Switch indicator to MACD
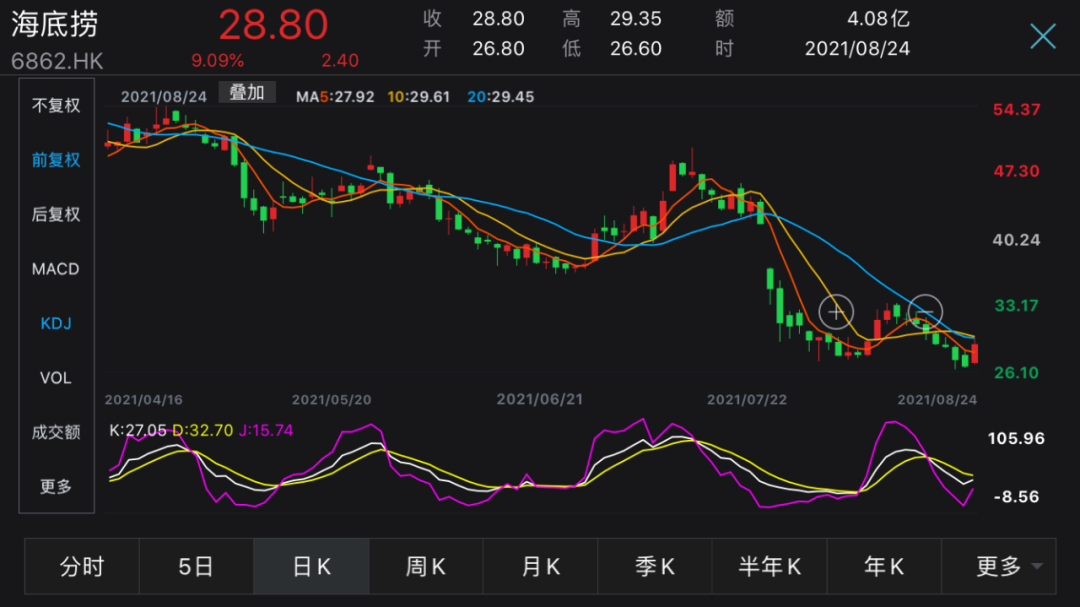The height and width of the screenshot is (607, 1080). [x=56, y=269]
